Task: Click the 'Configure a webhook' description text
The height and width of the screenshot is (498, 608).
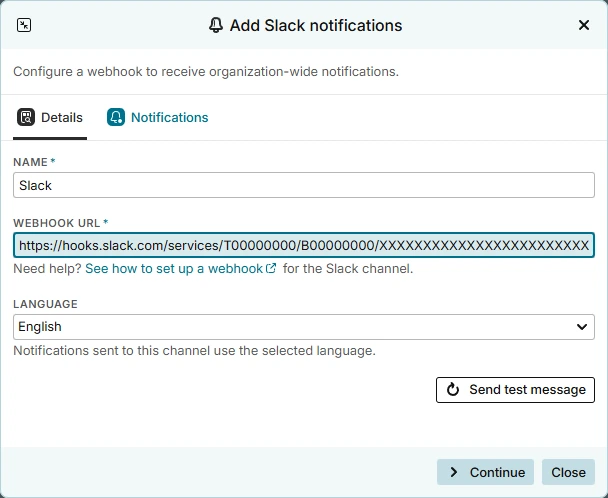Action: 206,72
